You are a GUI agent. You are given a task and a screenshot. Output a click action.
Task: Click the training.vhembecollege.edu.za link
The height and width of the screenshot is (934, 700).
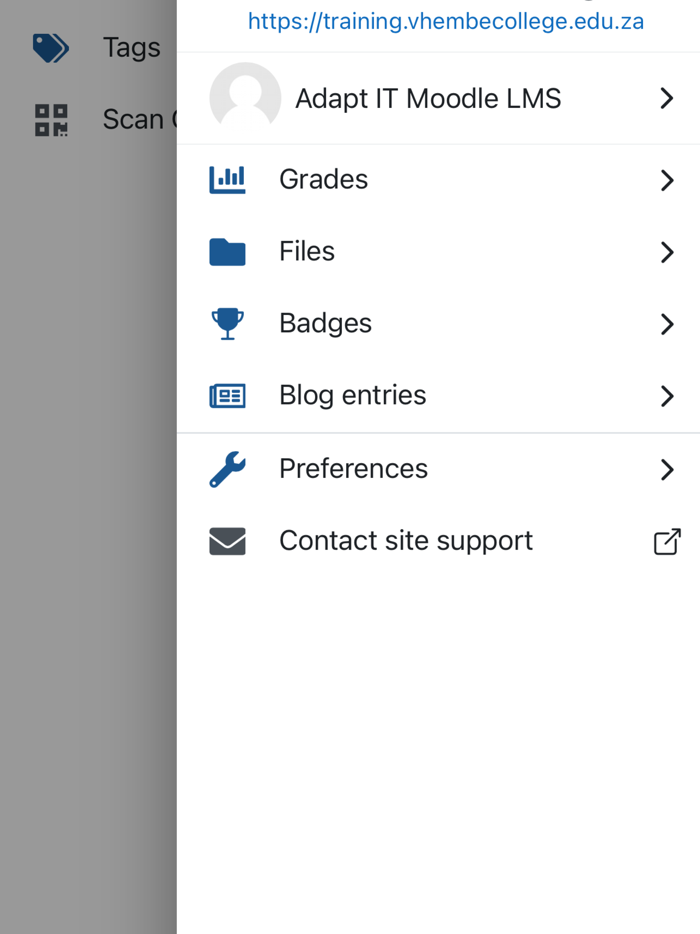click(x=446, y=20)
